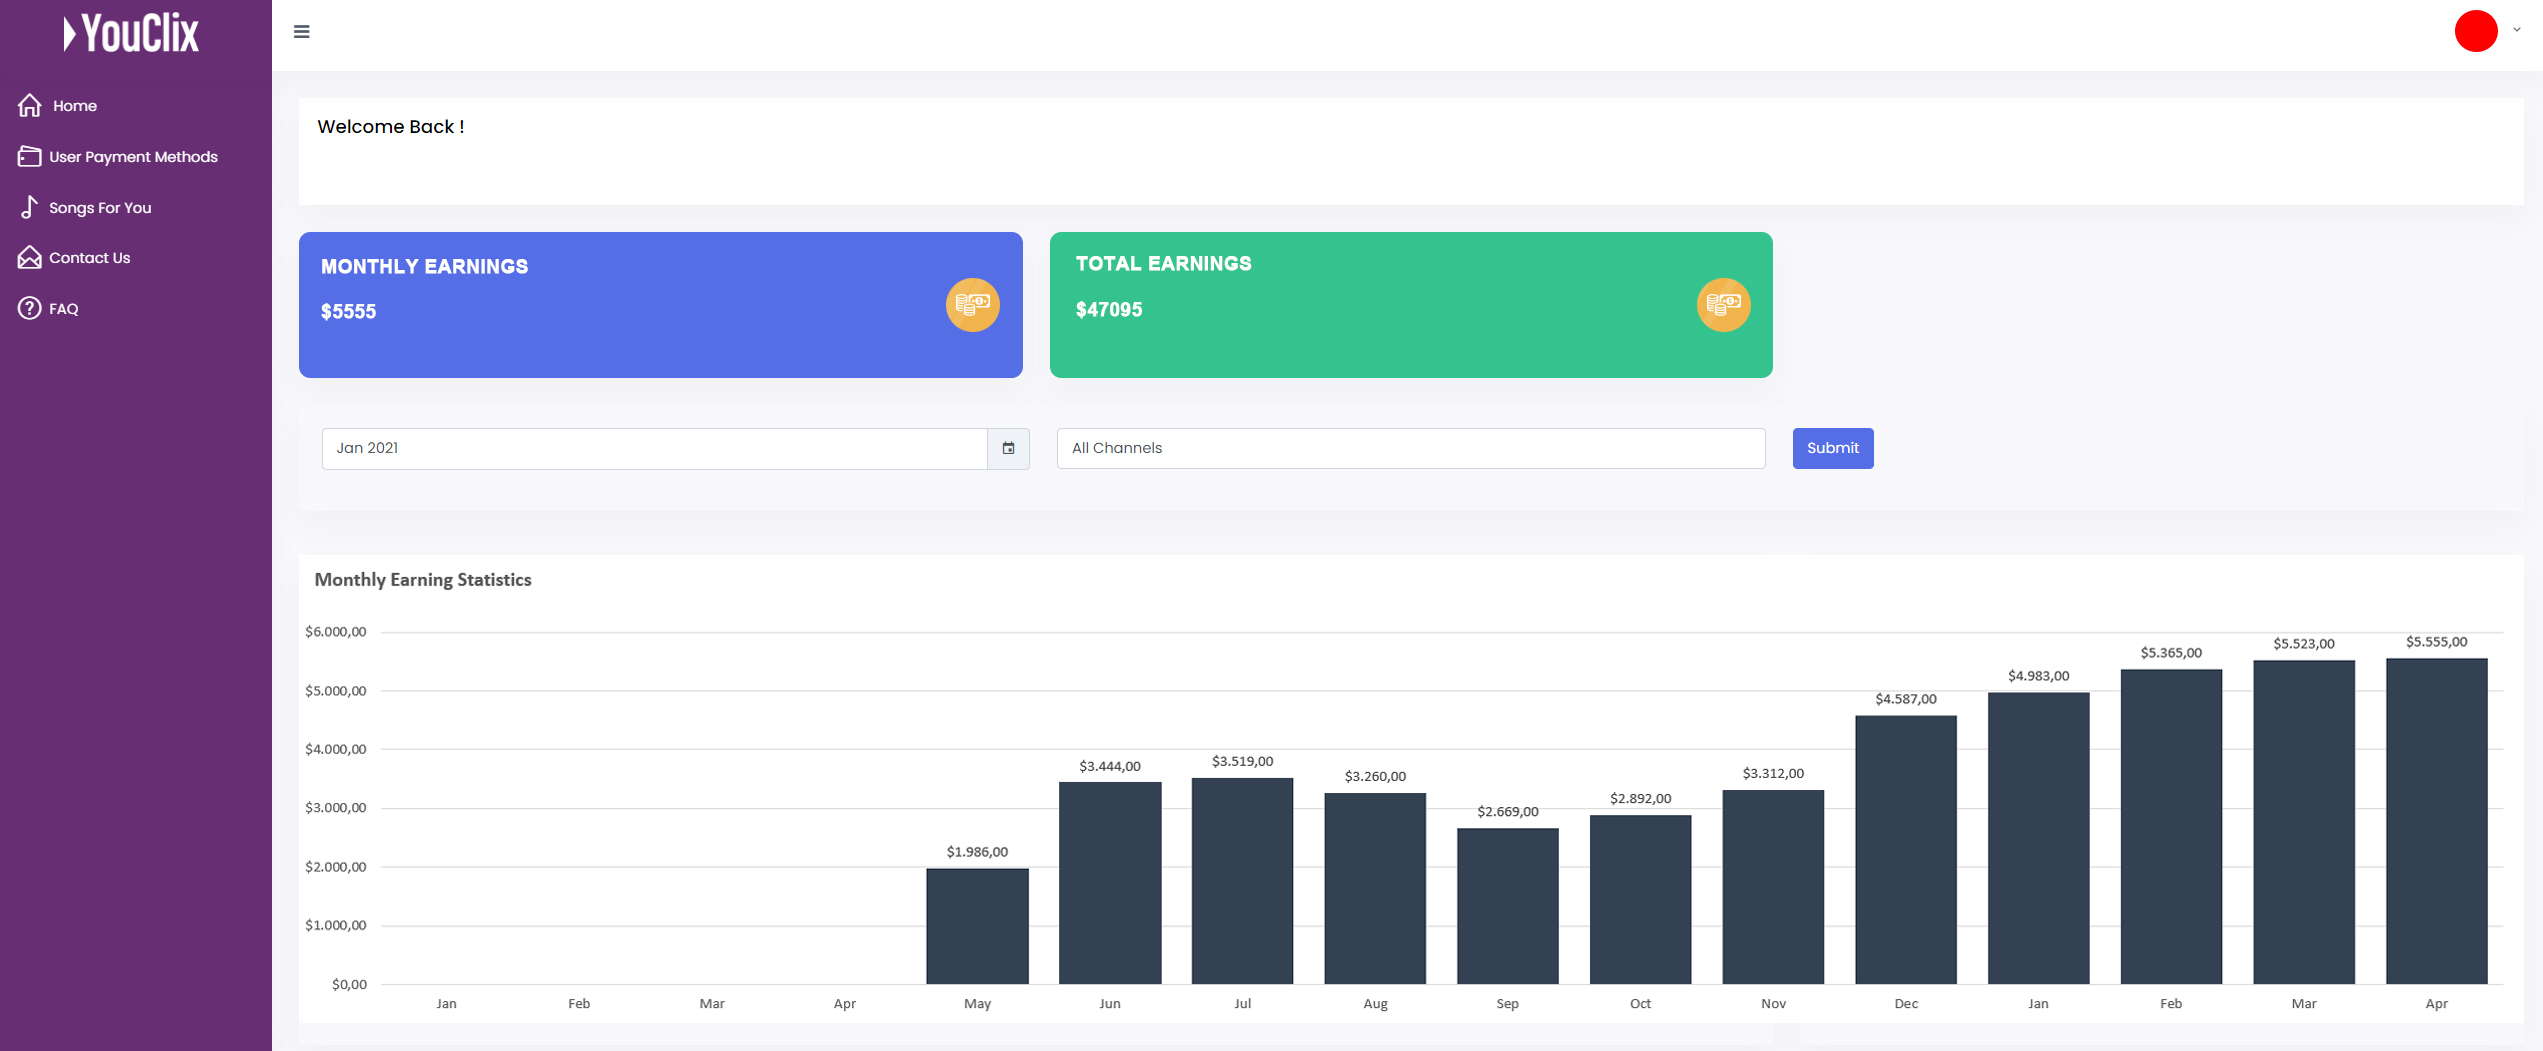
Task: Click the $1.986,00 value label
Action: (977, 852)
